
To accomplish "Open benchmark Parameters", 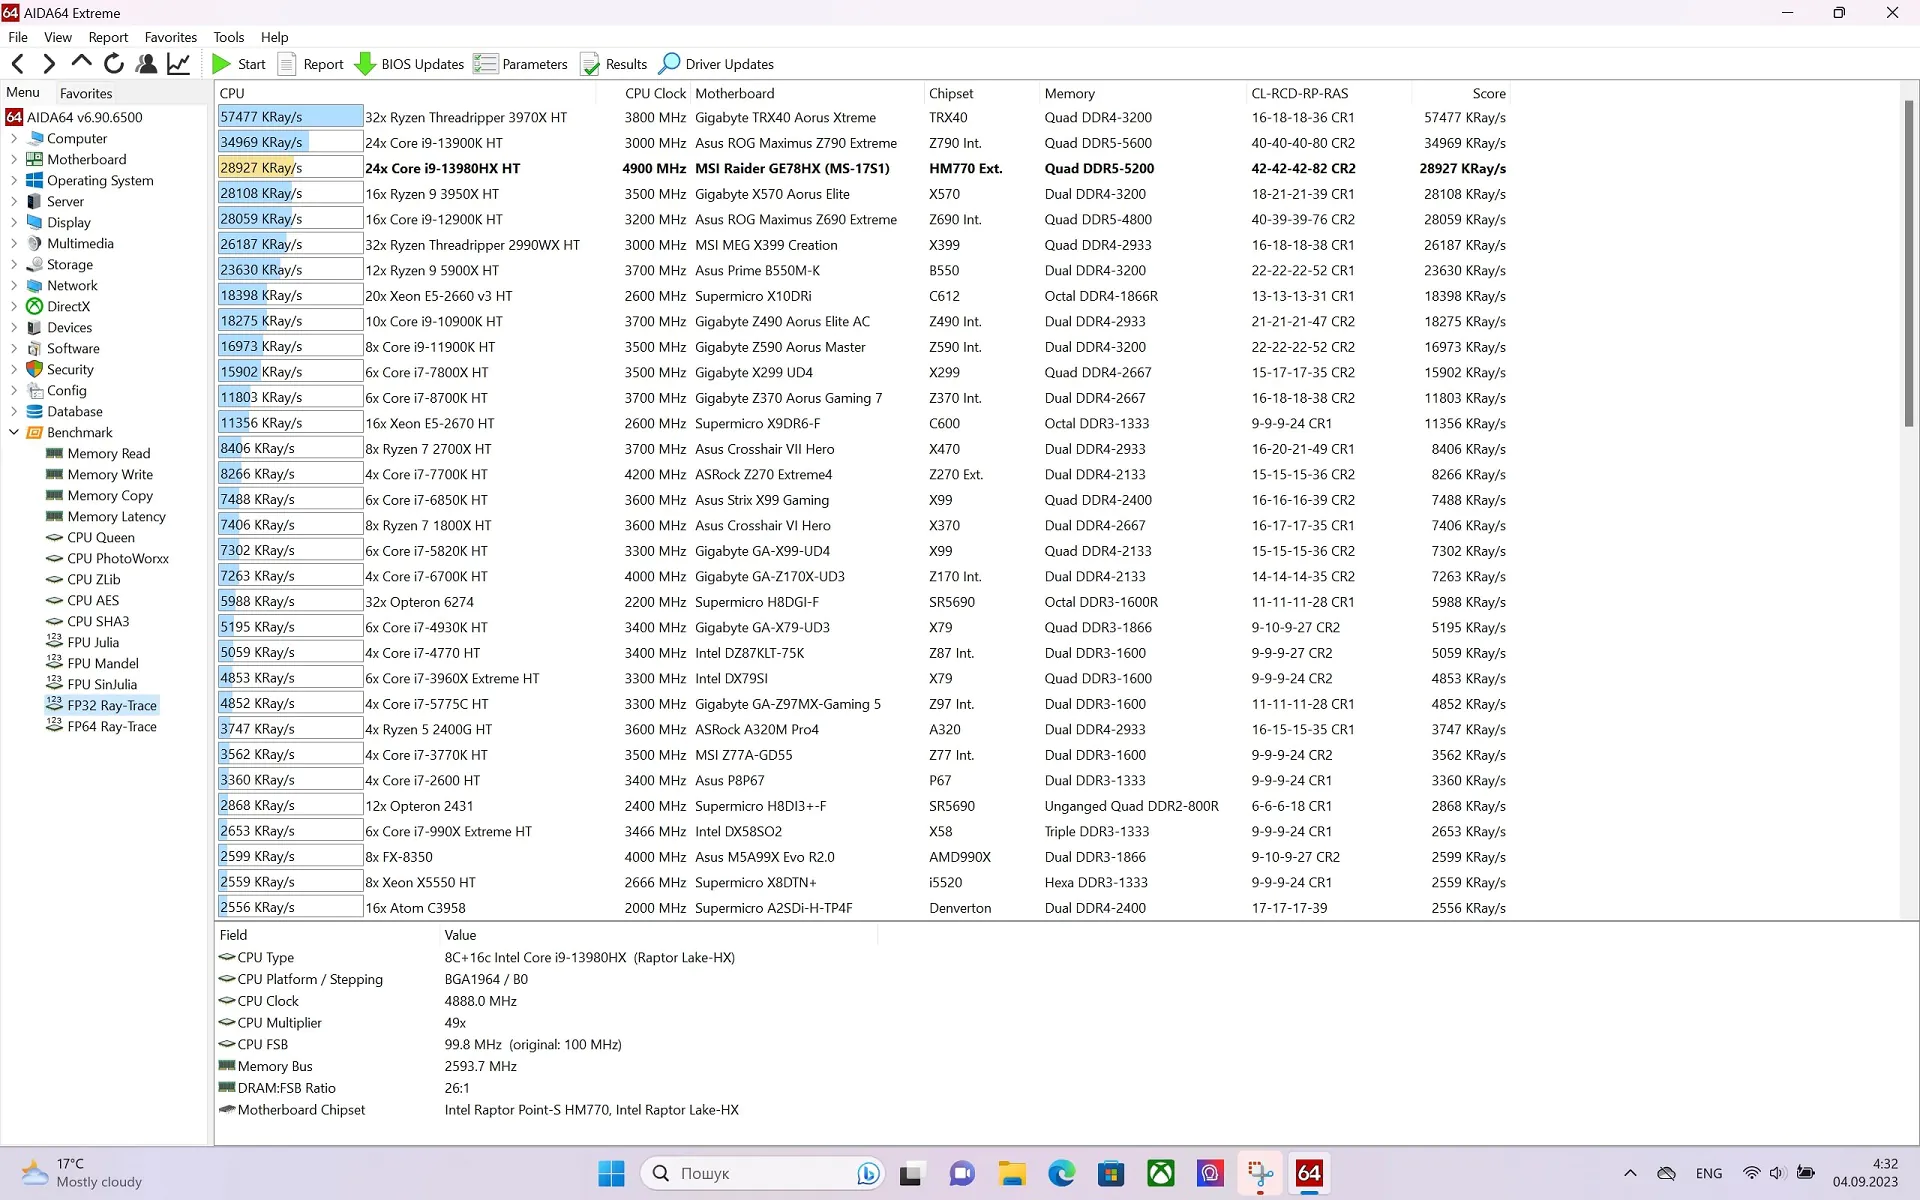I will (x=521, y=64).
